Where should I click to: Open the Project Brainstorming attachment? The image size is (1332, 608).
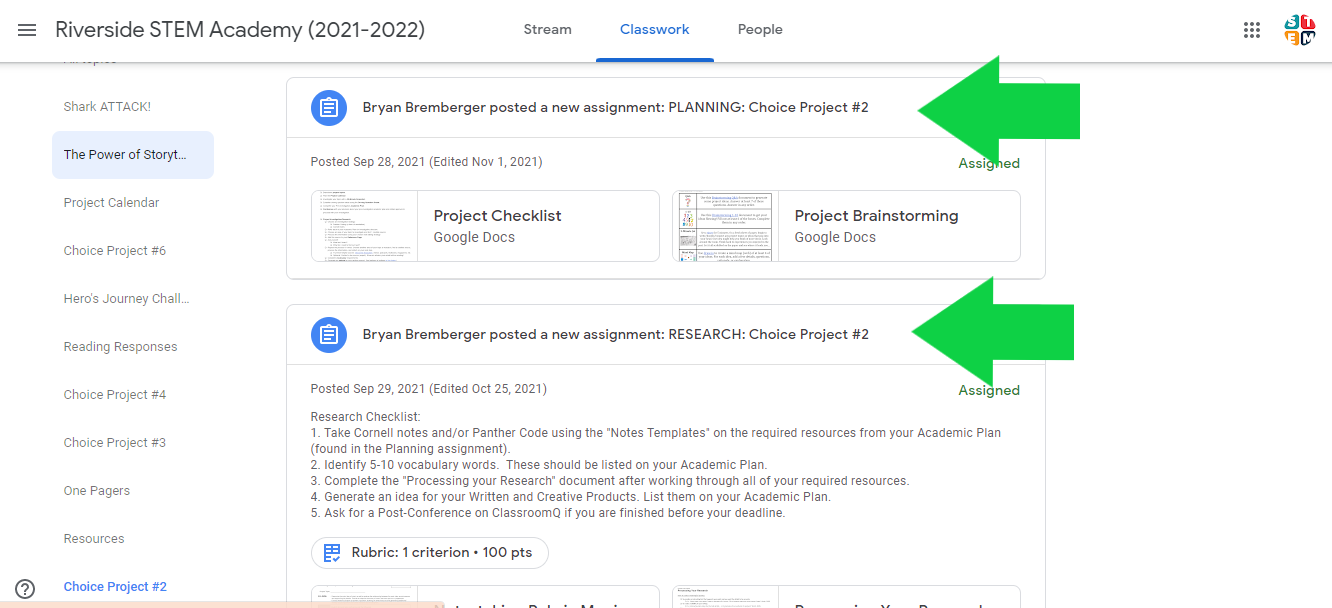click(846, 226)
